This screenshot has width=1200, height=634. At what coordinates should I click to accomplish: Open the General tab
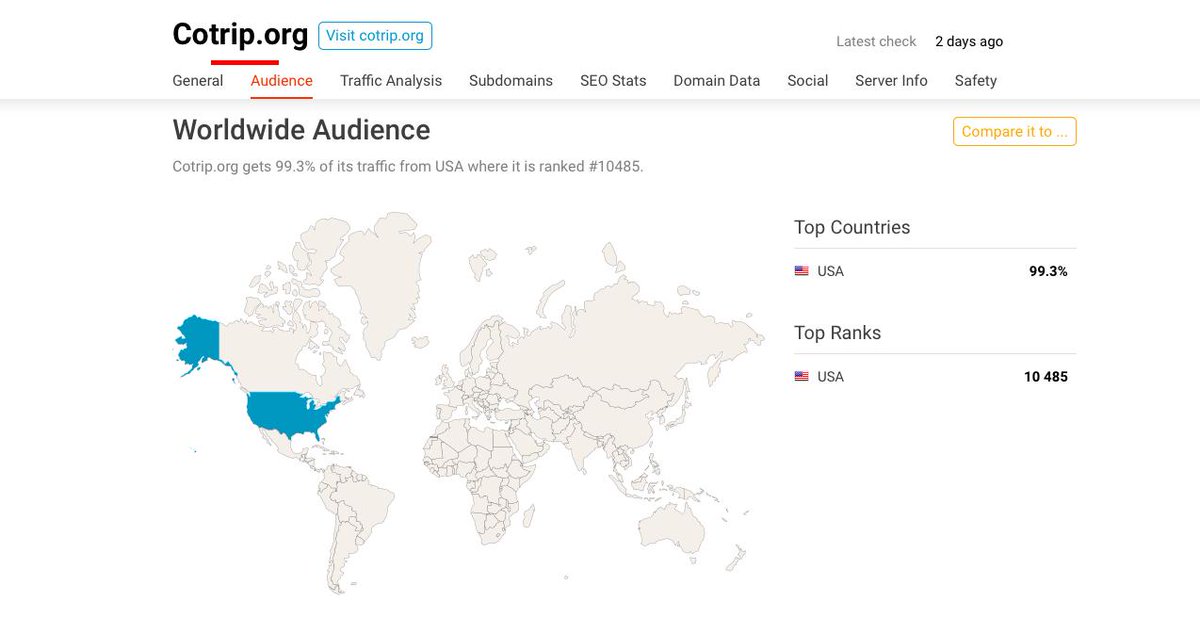tap(198, 81)
